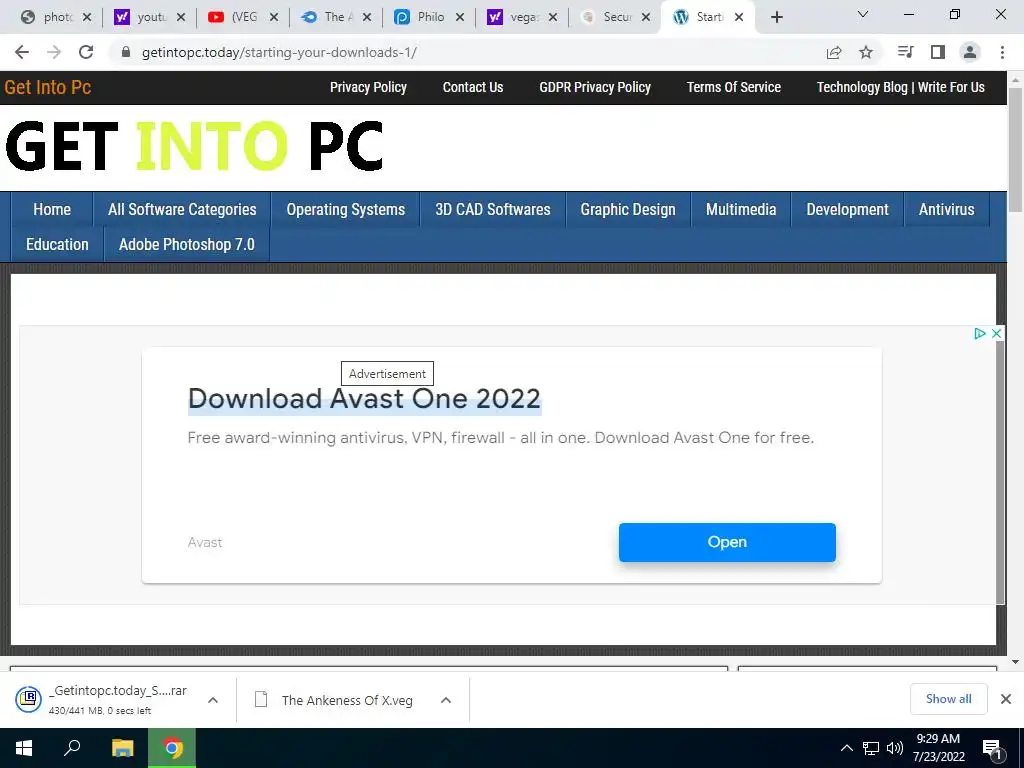Switch to the Yahoo 'vega' tab
Viewport: 1024px width, 768px height.
[x=522, y=17]
